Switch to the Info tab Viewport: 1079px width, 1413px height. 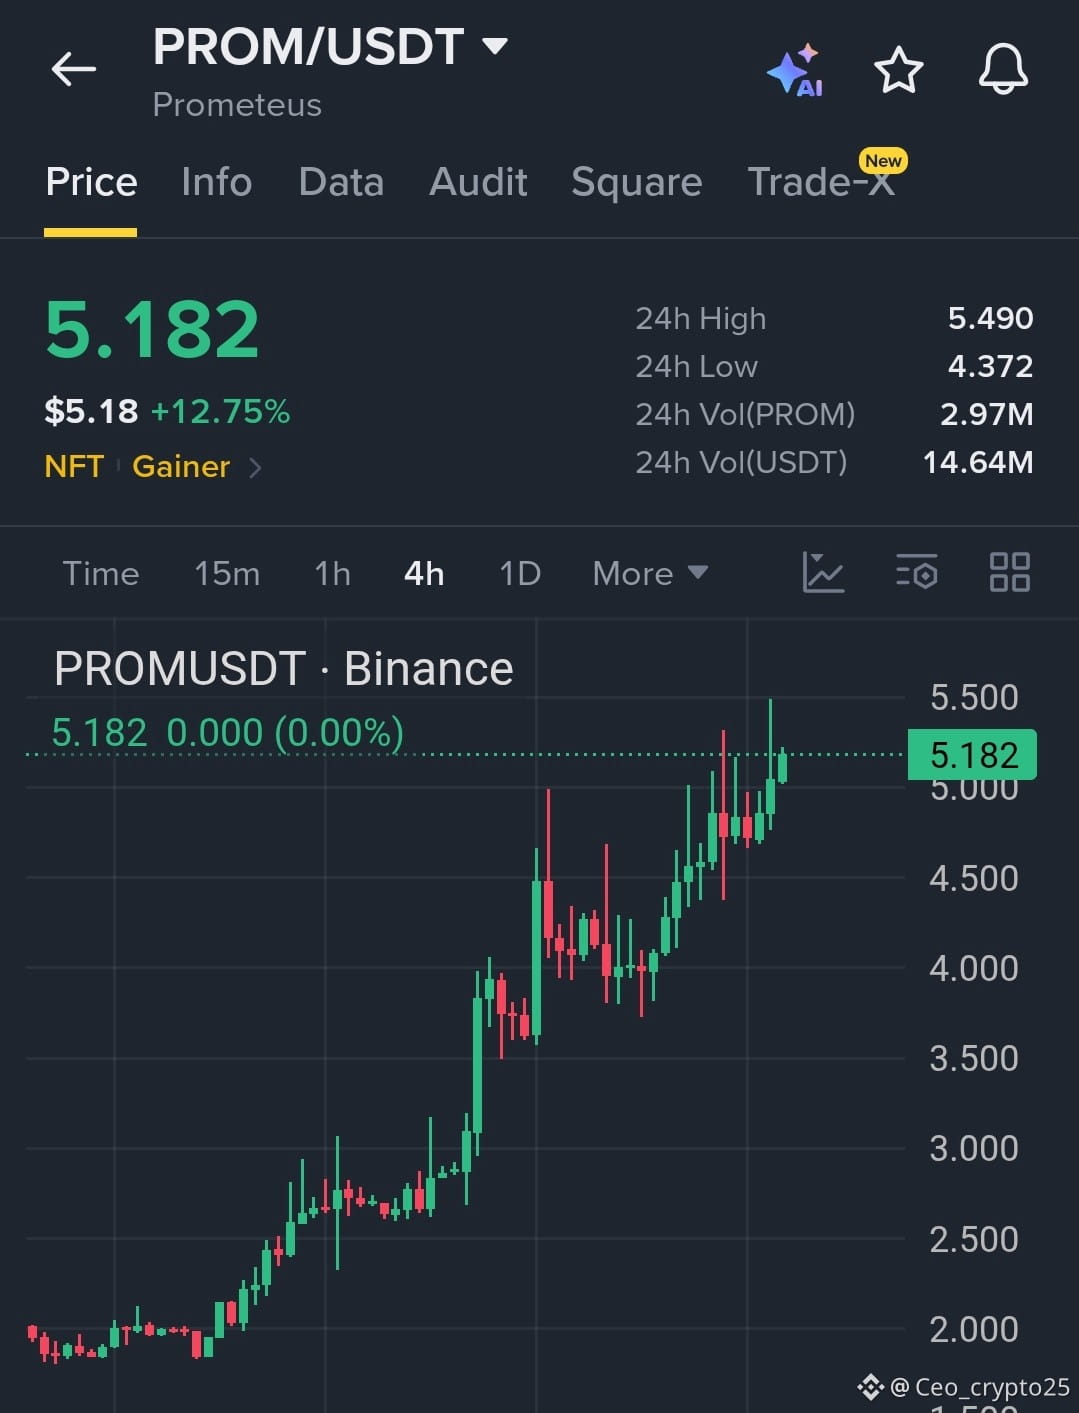[x=216, y=182]
